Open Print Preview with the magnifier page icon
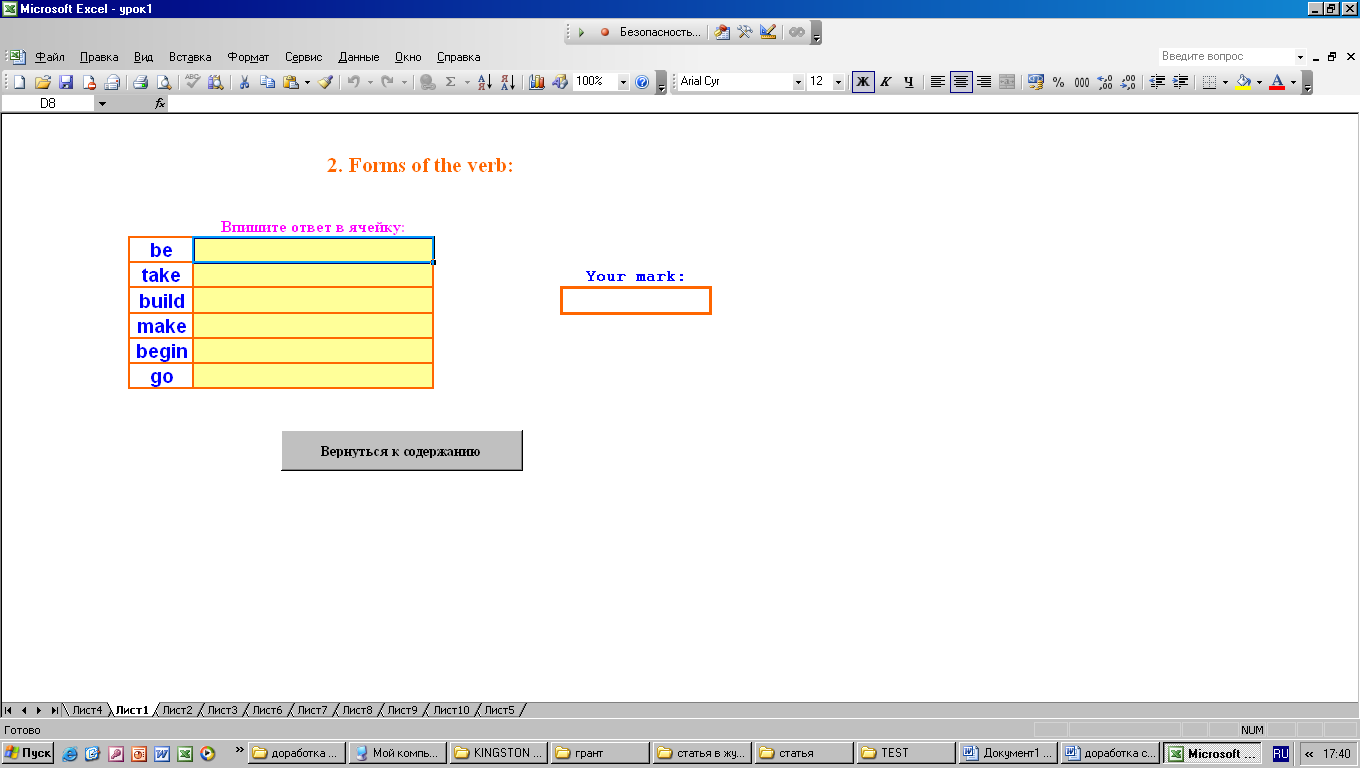Image resolution: width=1360 pixels, height=768 pixels. point(164,82)
